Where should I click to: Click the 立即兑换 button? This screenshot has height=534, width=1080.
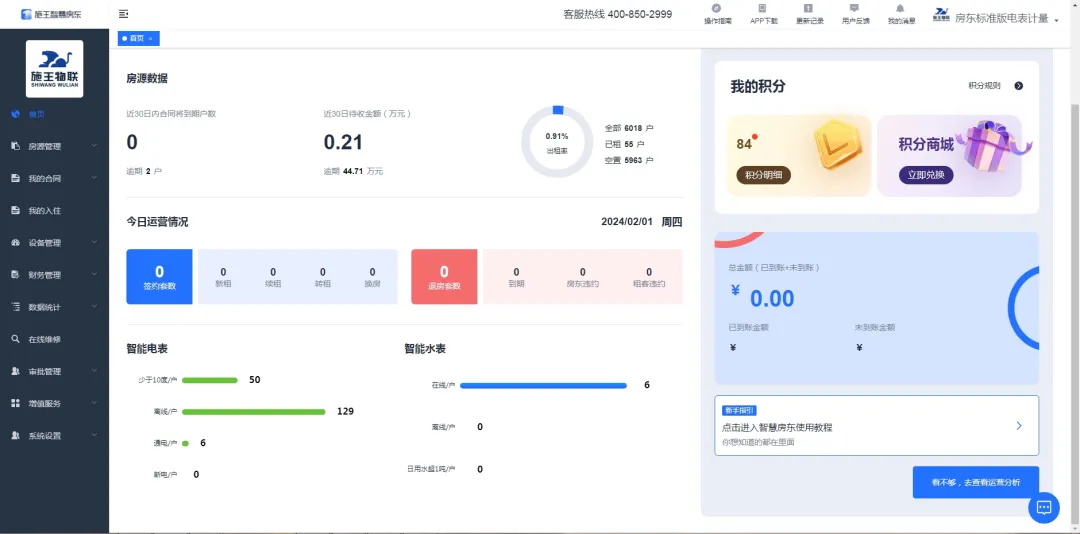[926, 175]
